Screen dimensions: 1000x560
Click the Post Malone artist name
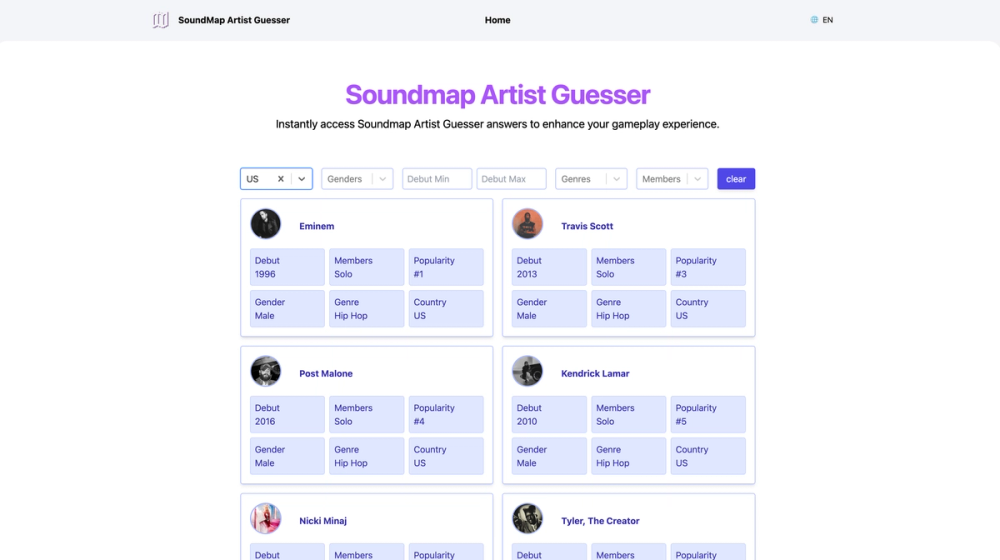tap(326, 374)
